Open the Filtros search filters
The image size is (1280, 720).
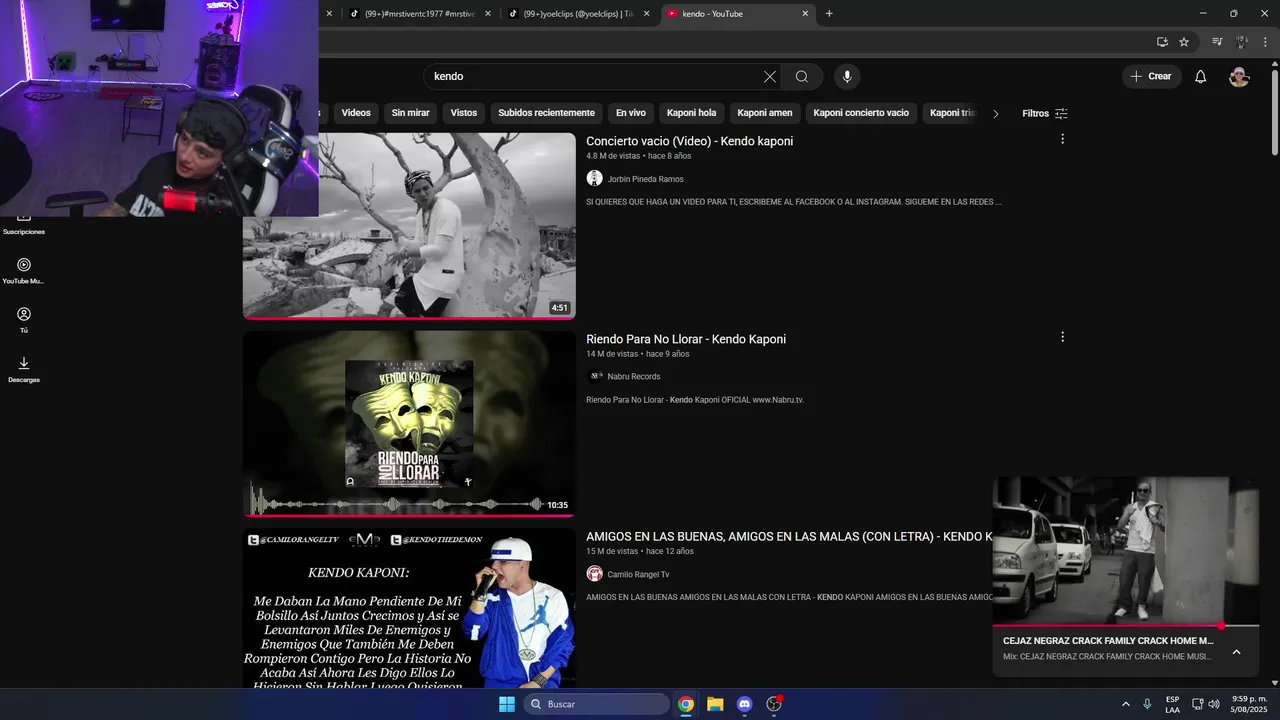pyautogui.click(x=1045, y=114)
